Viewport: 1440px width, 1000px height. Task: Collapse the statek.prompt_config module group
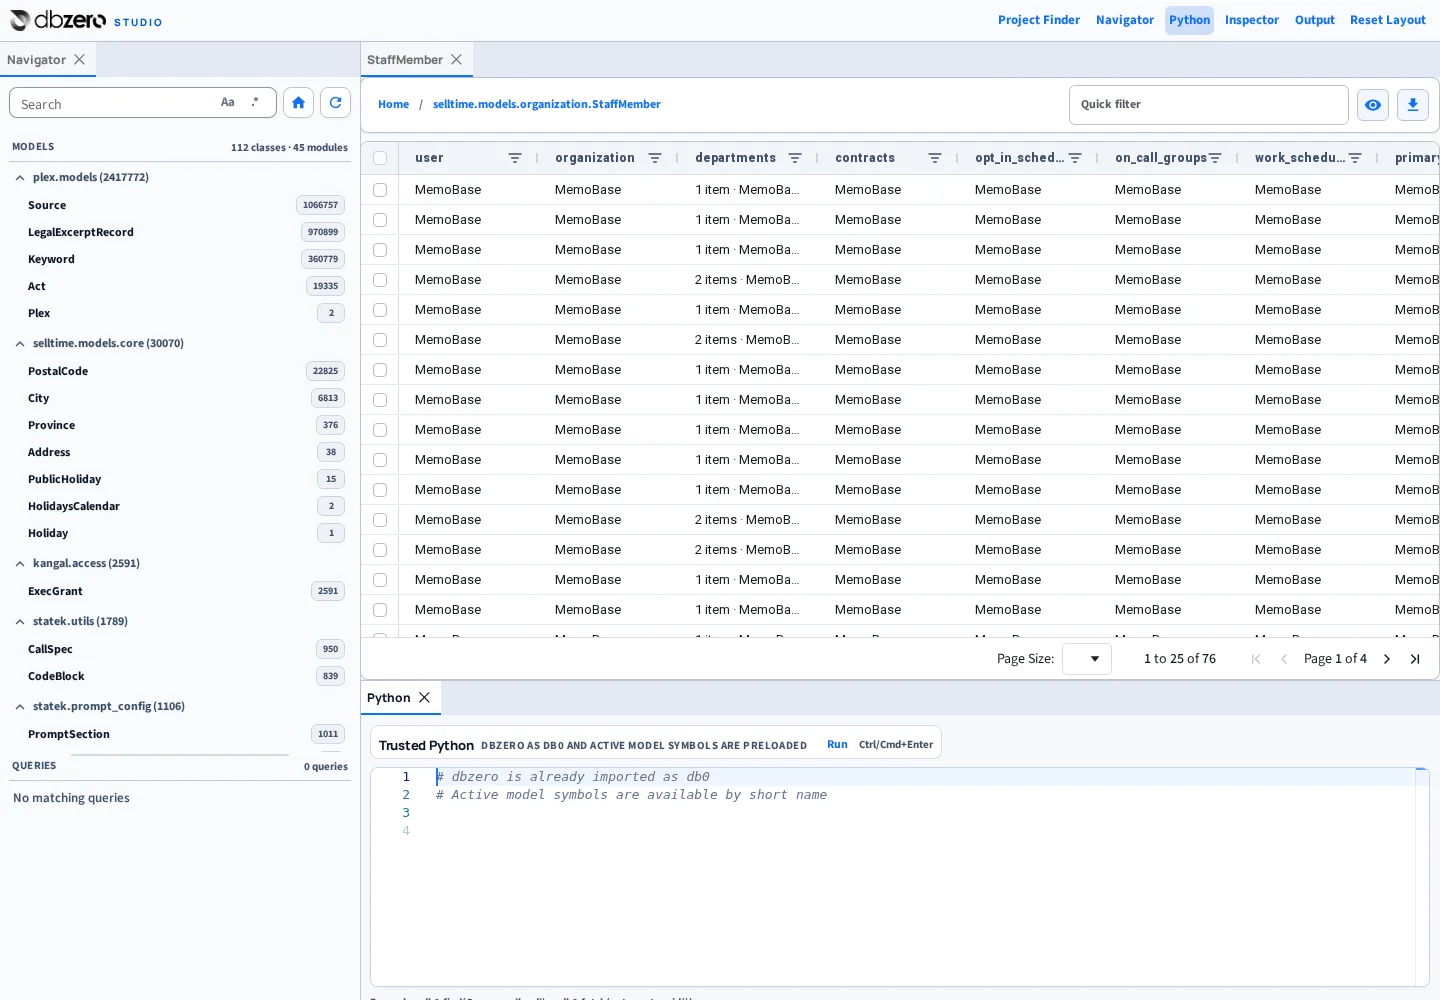point(20,706)
